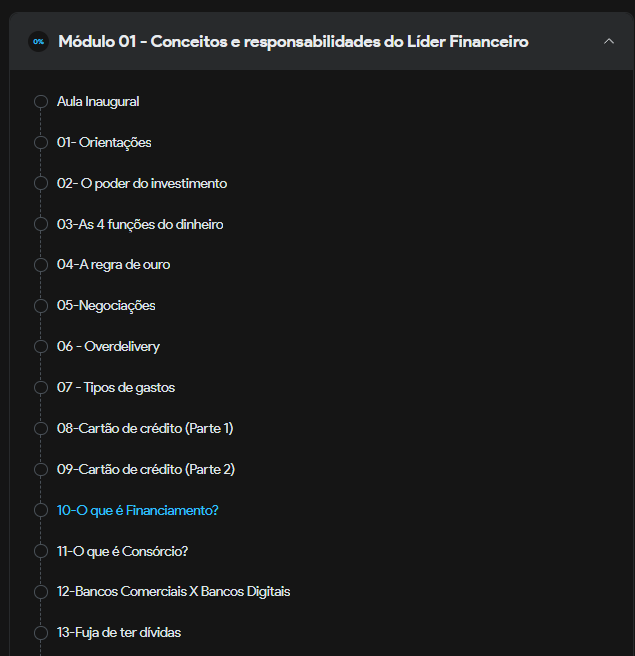Click circle marker for Tipos de gastos

point(41,387)
